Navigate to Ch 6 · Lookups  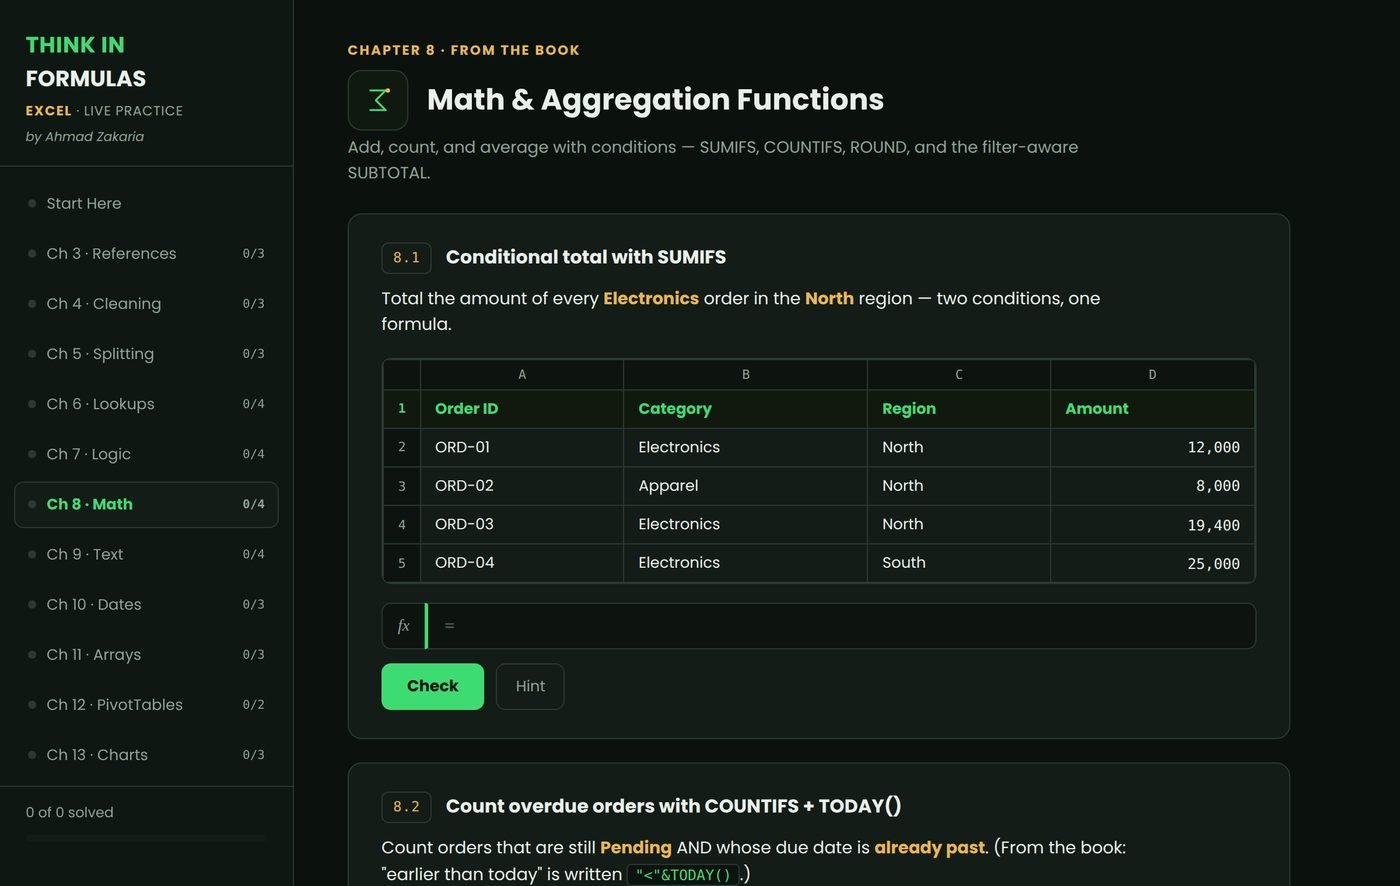[x=146, y=404]
